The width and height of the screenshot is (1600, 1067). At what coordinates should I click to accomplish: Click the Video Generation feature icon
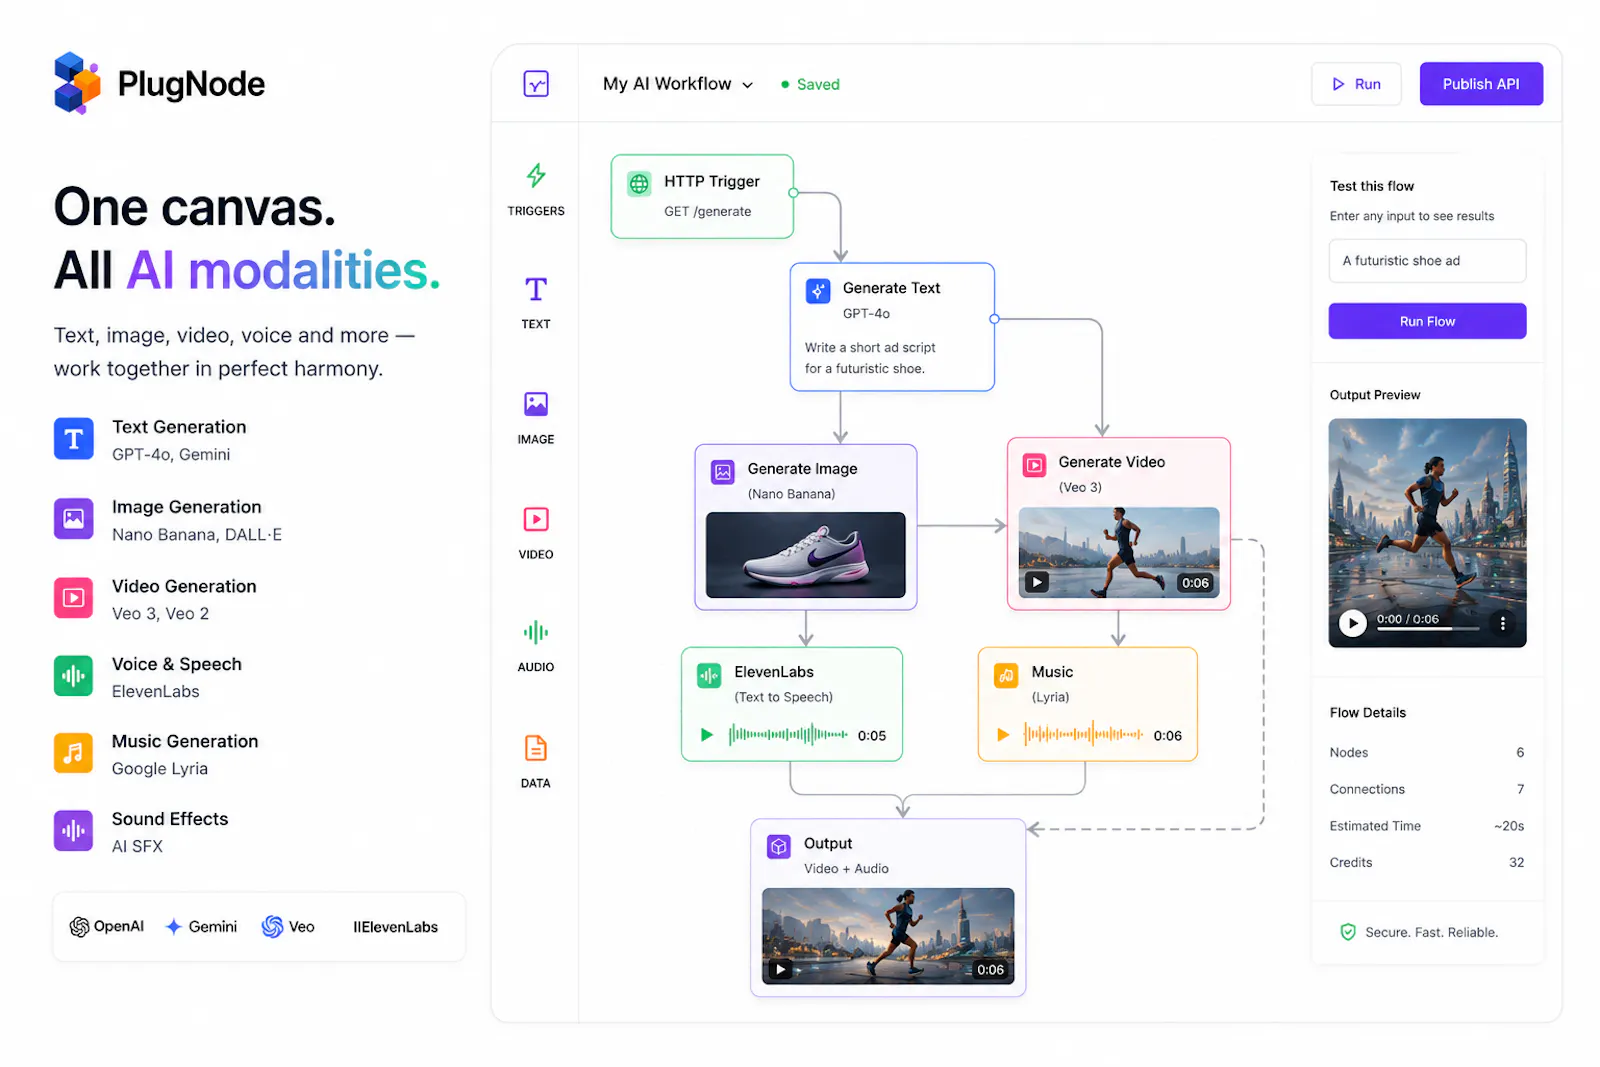74,597
